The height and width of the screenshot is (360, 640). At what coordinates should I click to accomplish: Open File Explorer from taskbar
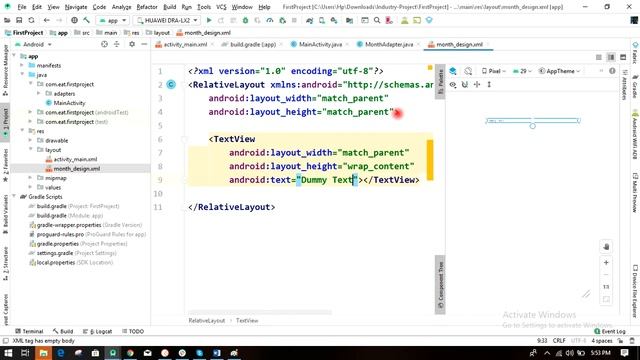(43, 353)
